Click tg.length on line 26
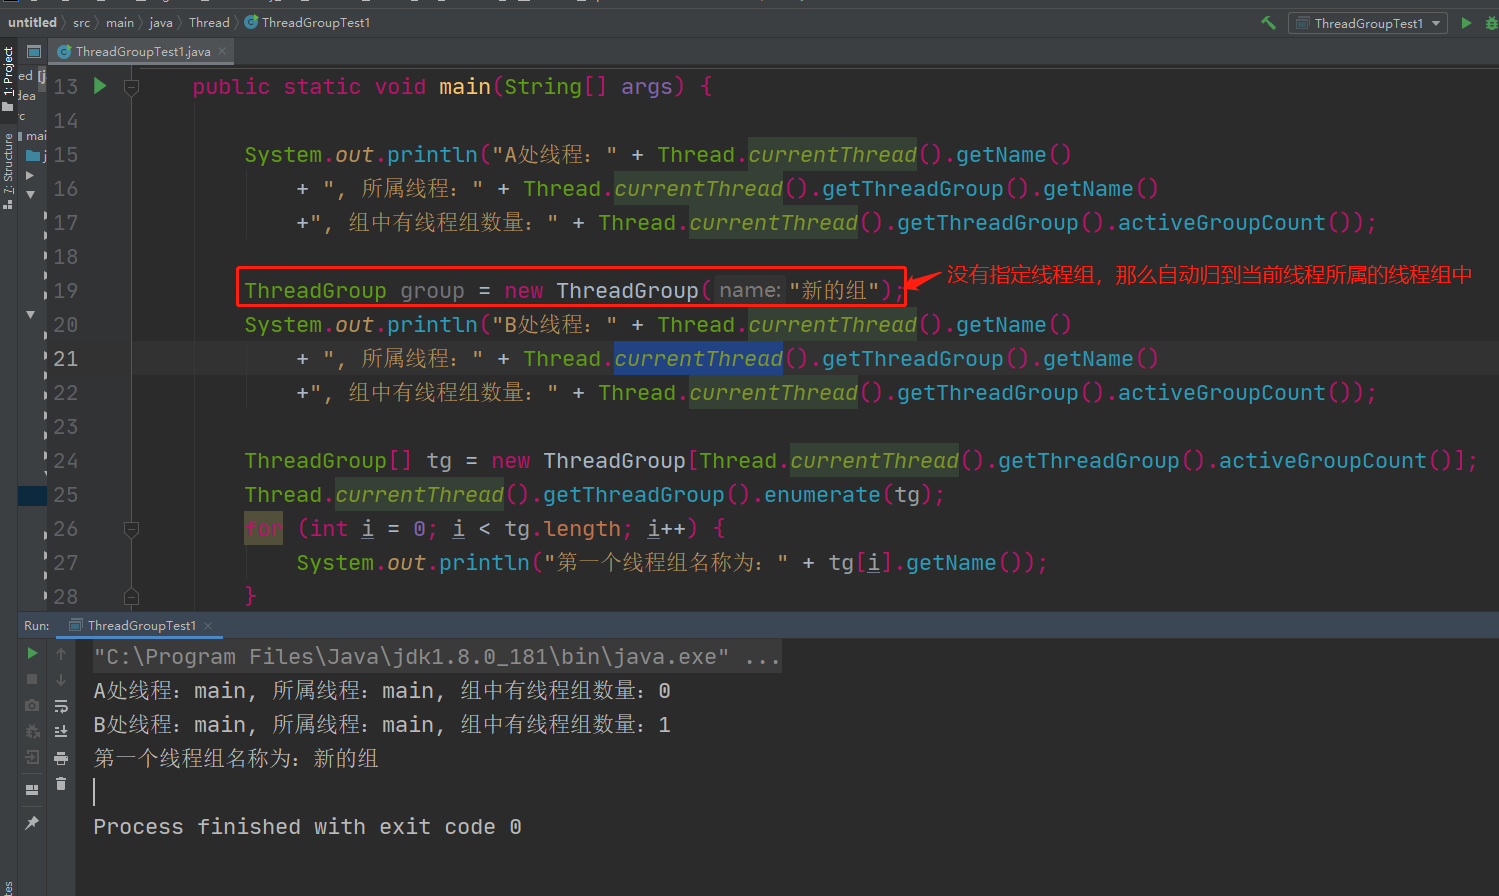Screen dimensions: 1499x896 [562, 529]
